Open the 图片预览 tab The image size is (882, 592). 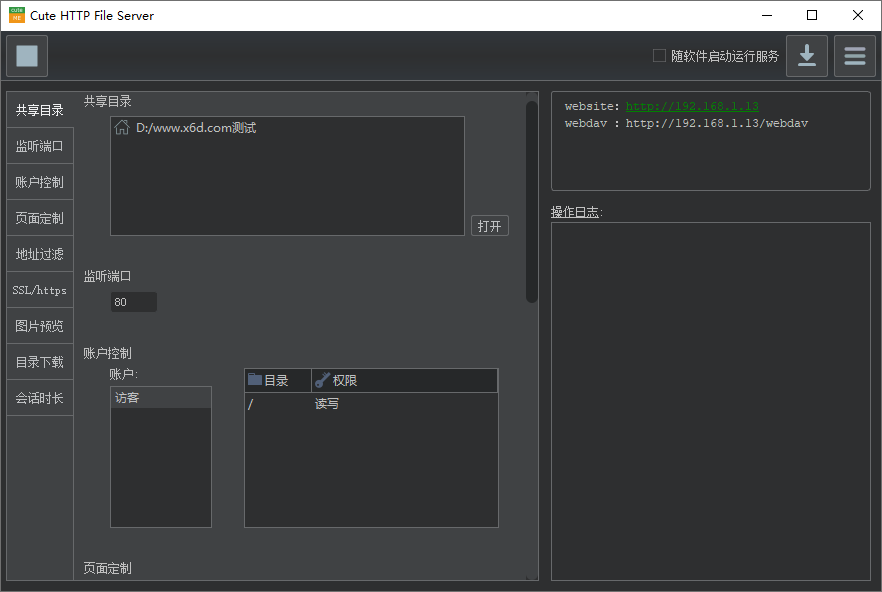coord(40,326)
